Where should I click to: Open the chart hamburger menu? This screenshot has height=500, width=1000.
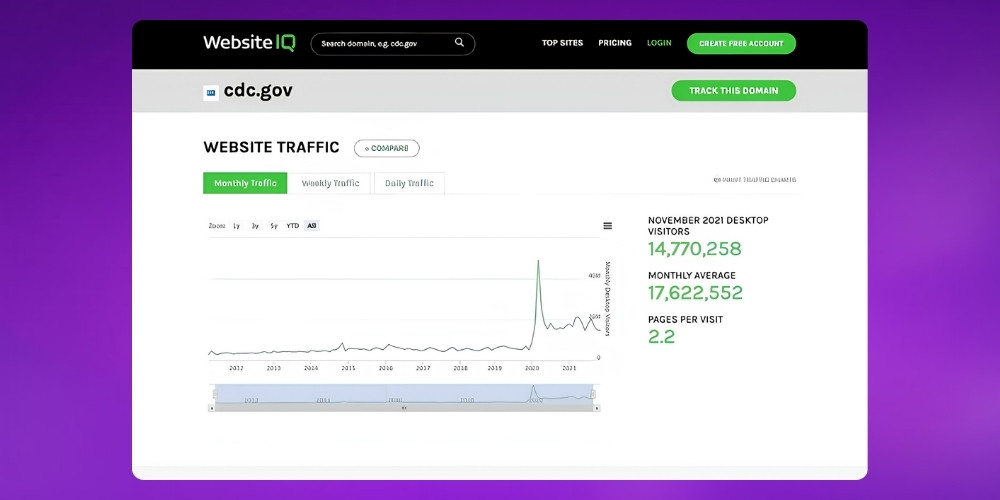608,226
